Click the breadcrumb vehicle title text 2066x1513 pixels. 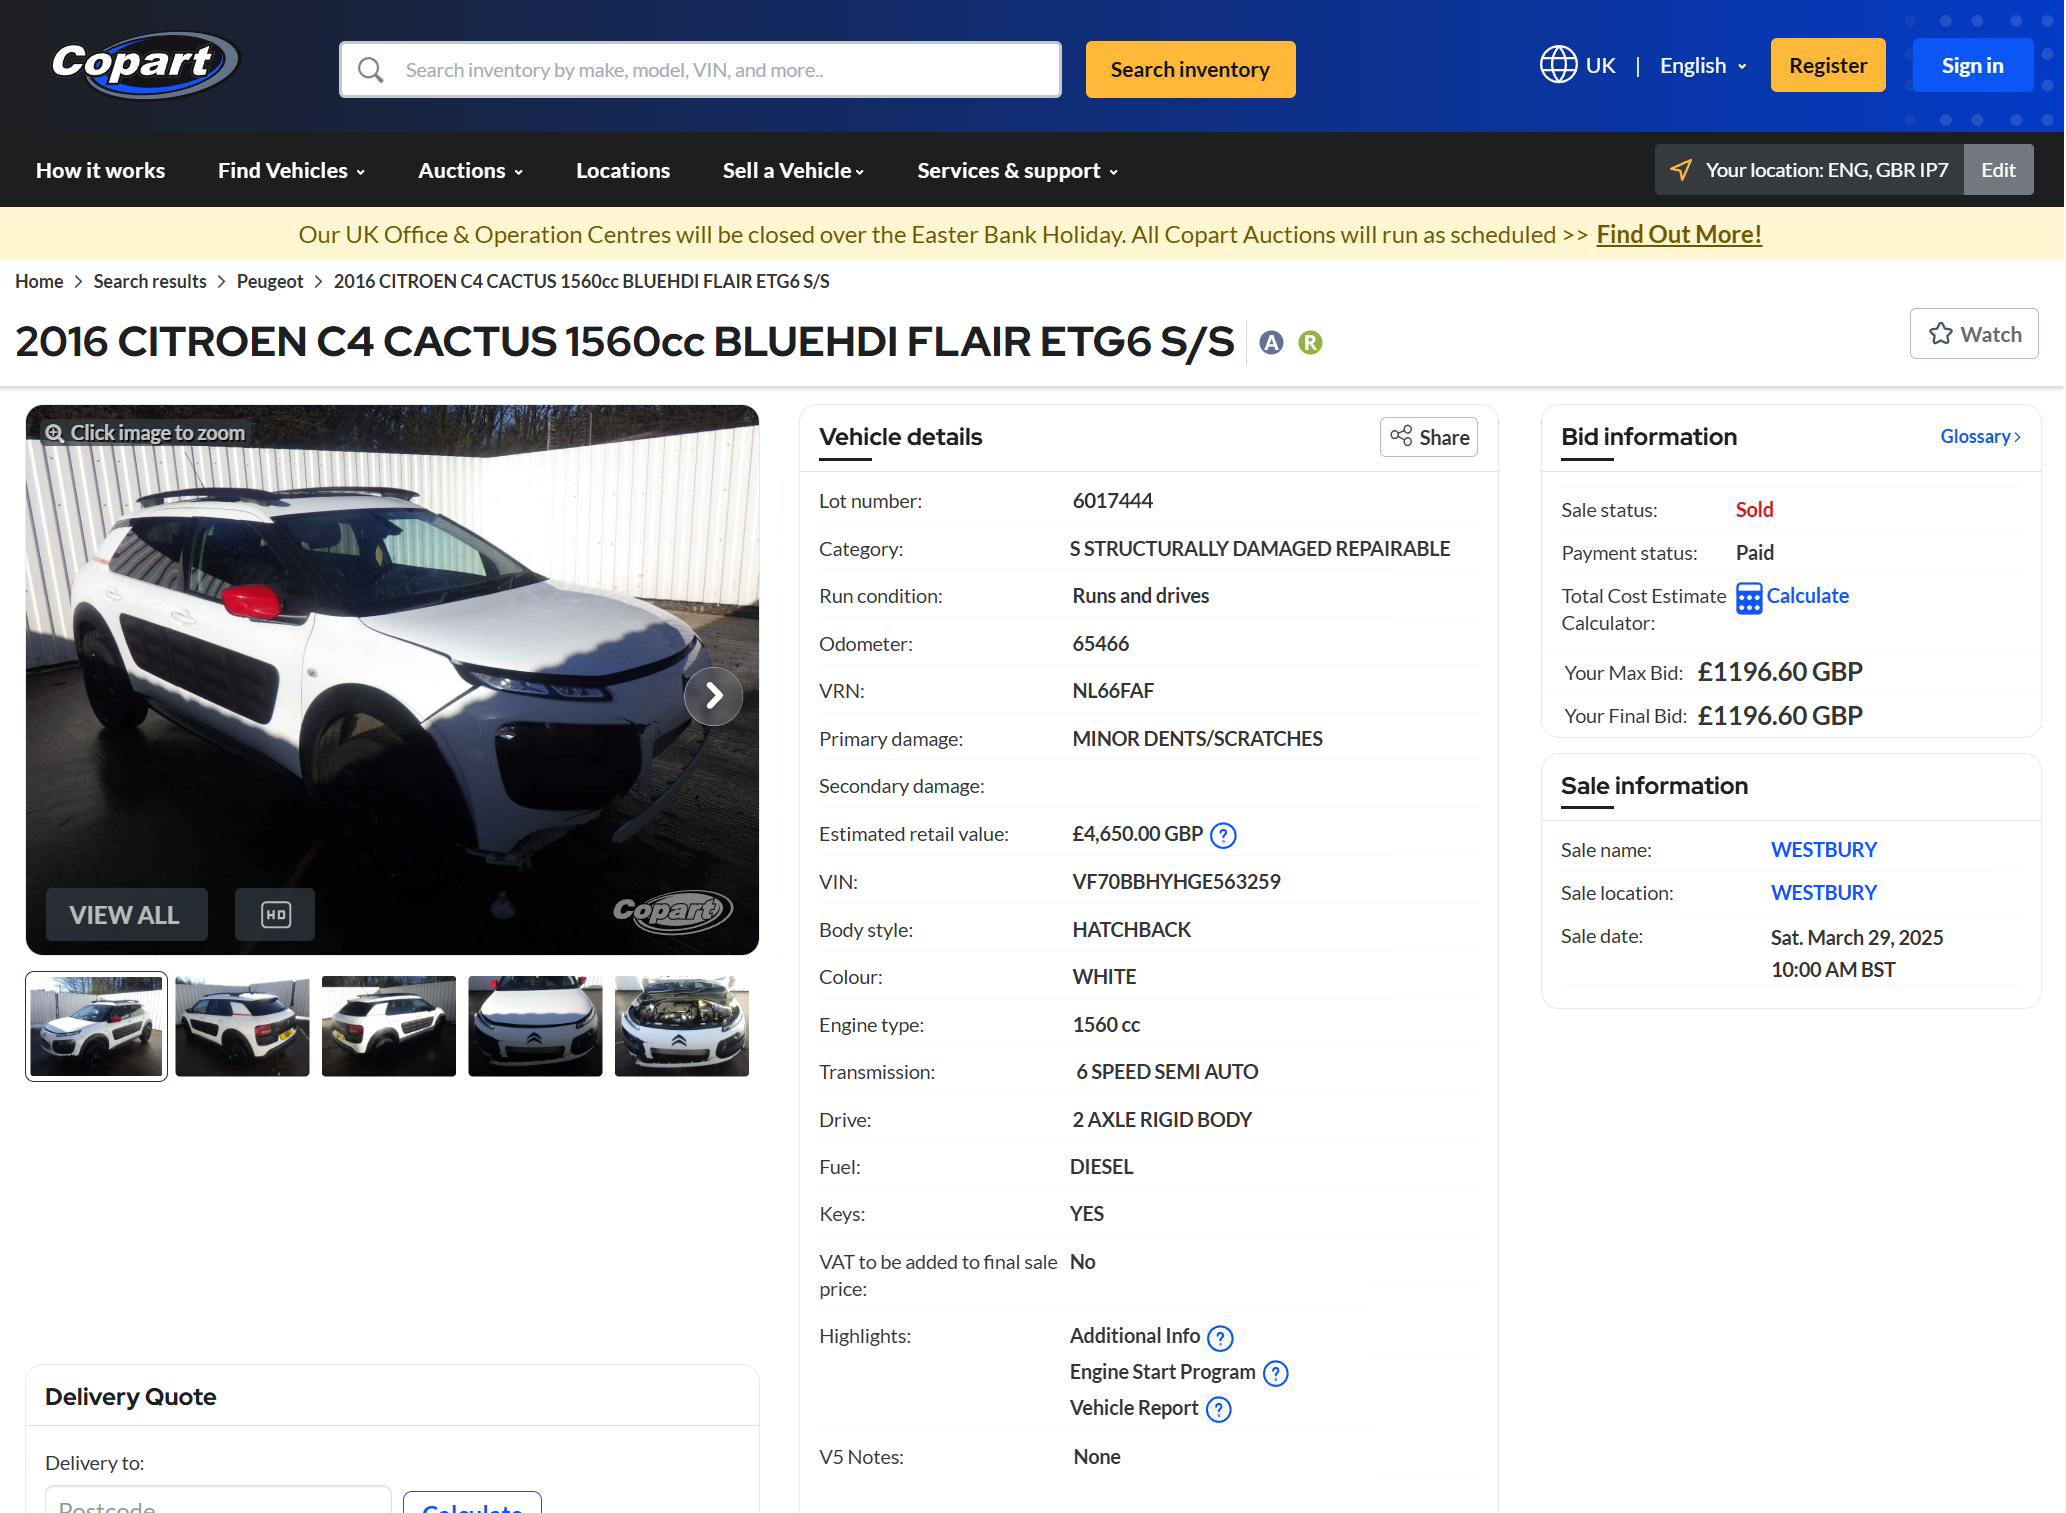point(582,282)
